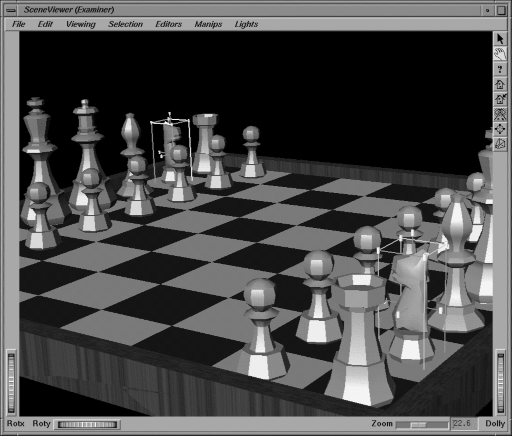This screenshot has width=512, height=436.
Task: Expand the Selection menu
Action: 125,24
